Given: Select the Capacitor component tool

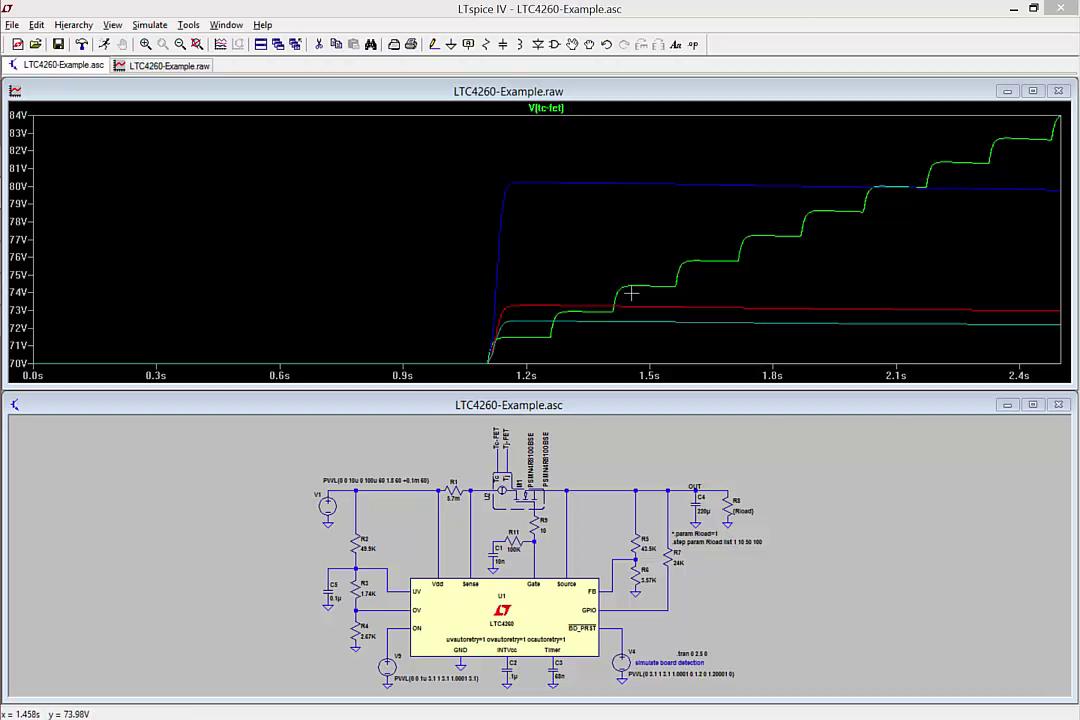Looking at the screenshot, I should click(x=503, y=44).
